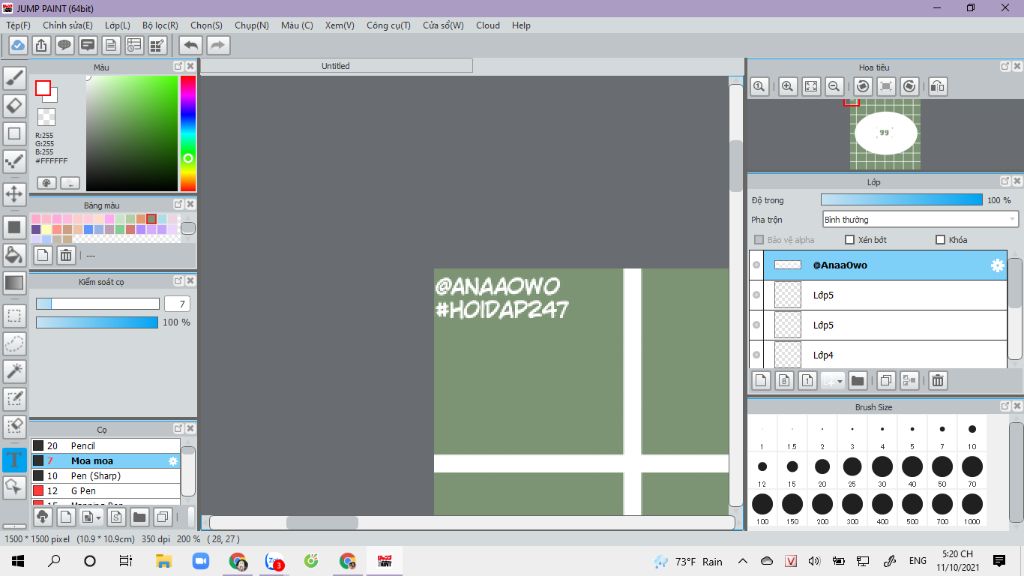Click the Navigator canvas thumbnail

885,133
